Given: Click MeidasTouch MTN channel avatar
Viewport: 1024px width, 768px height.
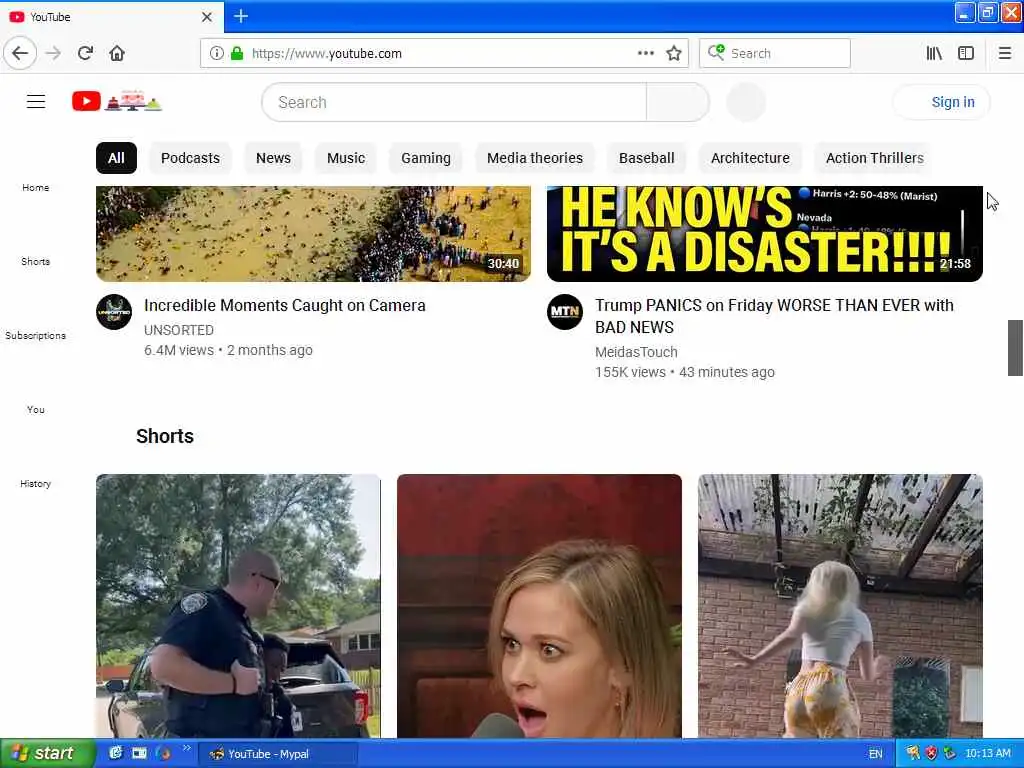Looking at the screenshot, I should click(565, 312).
